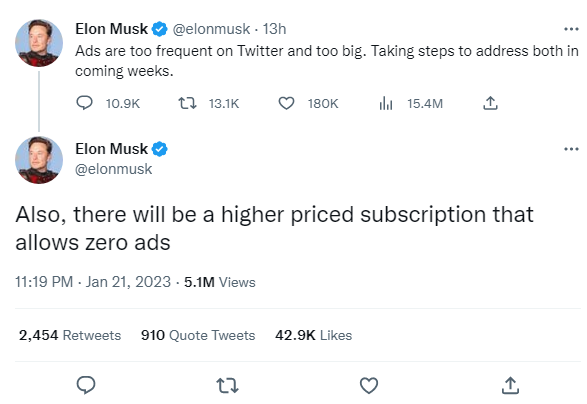Image resolution: width=587 pixels, height=404 pixels.
Task: Open the Jan 21, 2023 timestamp link
Action: tap(93, 282)
